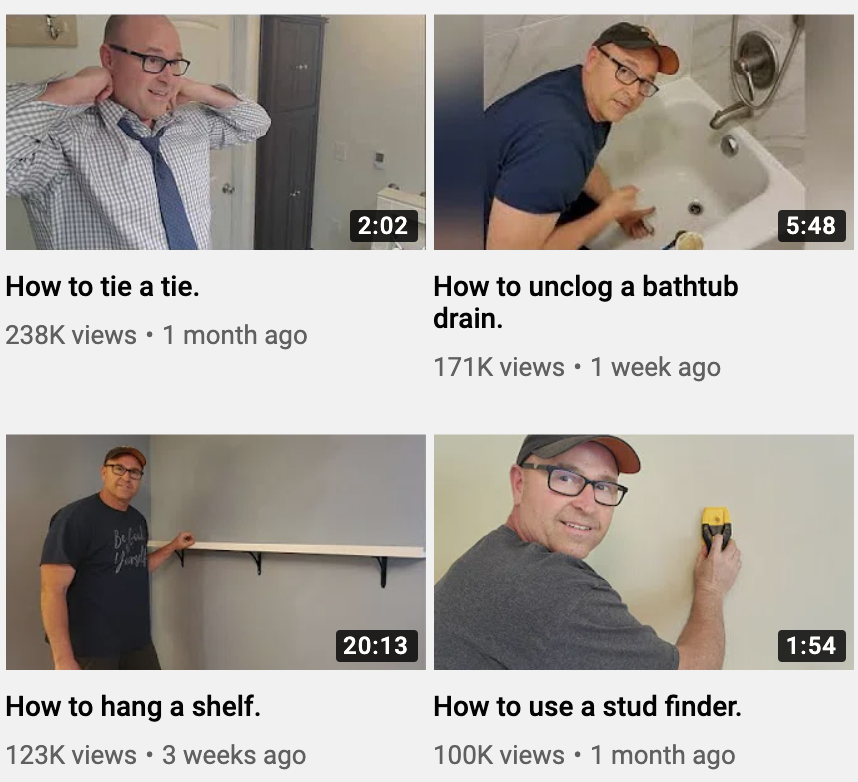Click the 20:13 duration badge

376,645
